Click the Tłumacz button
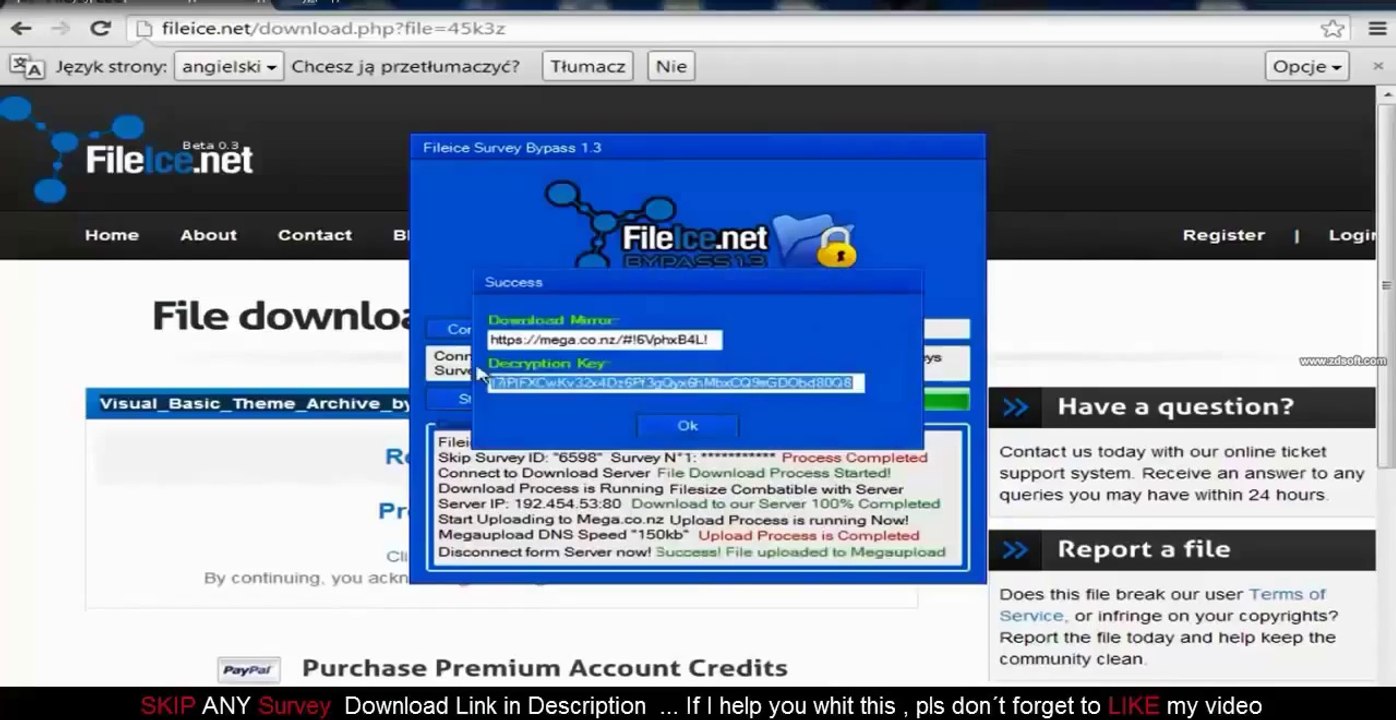Screen dimensions: 1396x720 [x=587, y=67]
